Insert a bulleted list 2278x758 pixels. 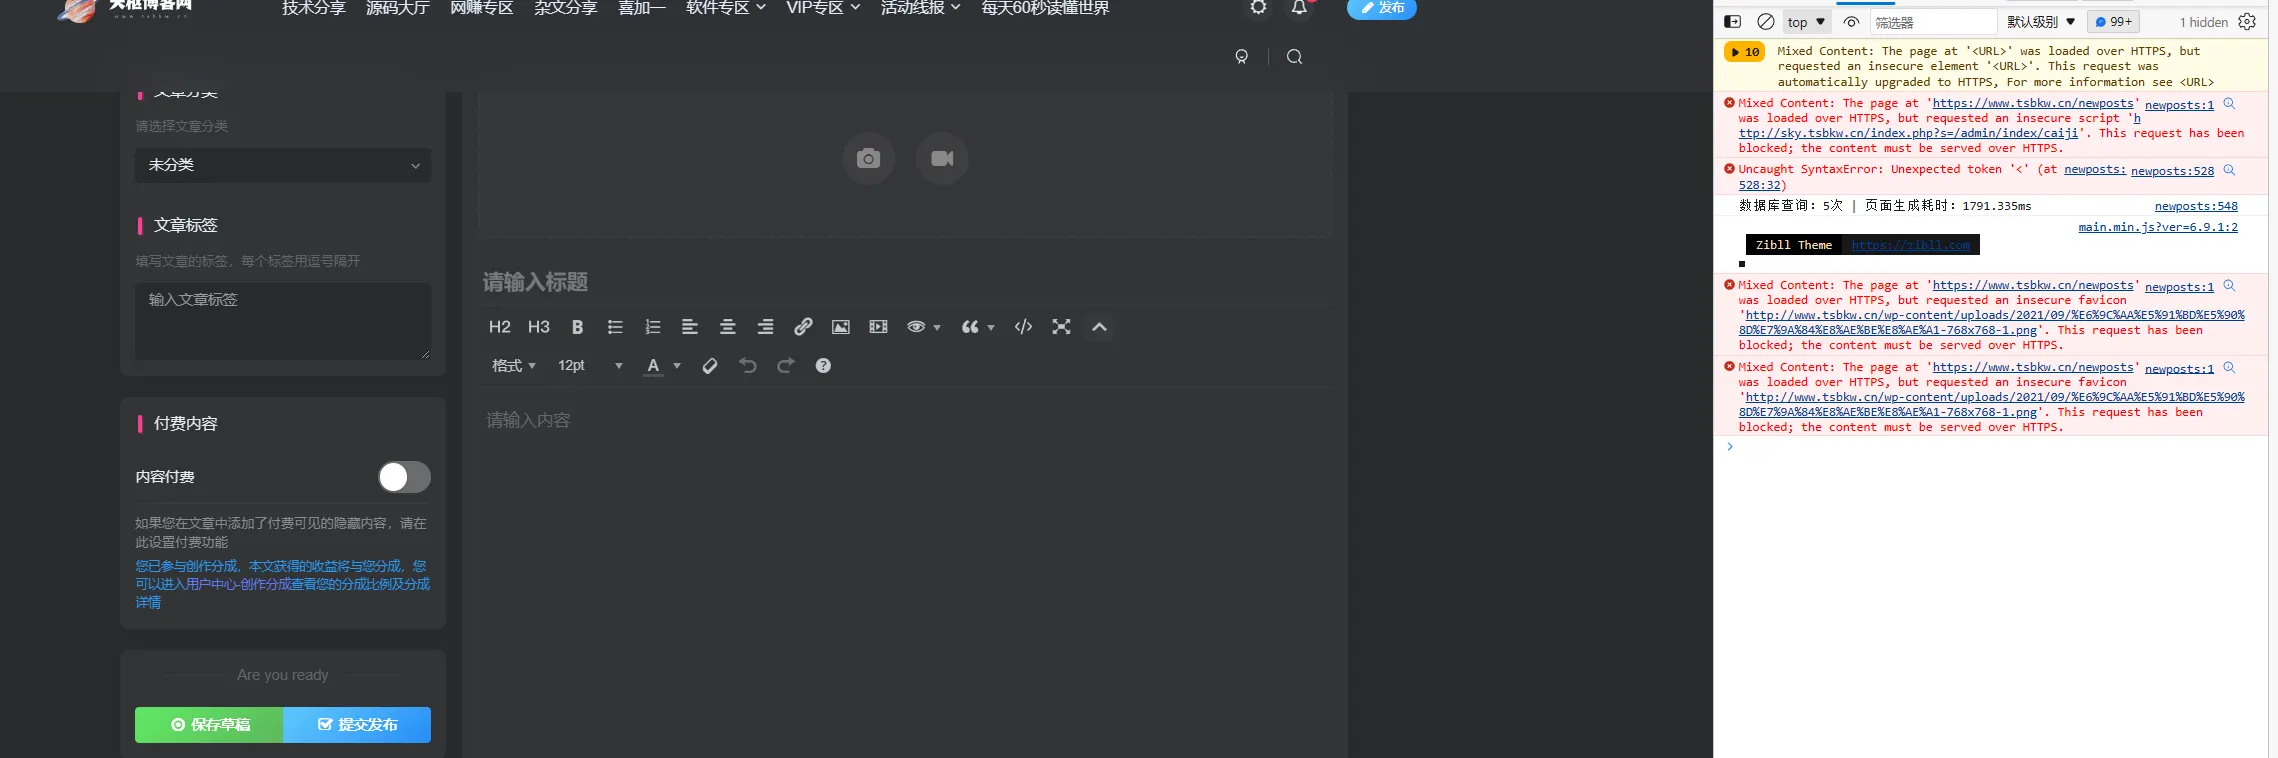coord(615,327)
